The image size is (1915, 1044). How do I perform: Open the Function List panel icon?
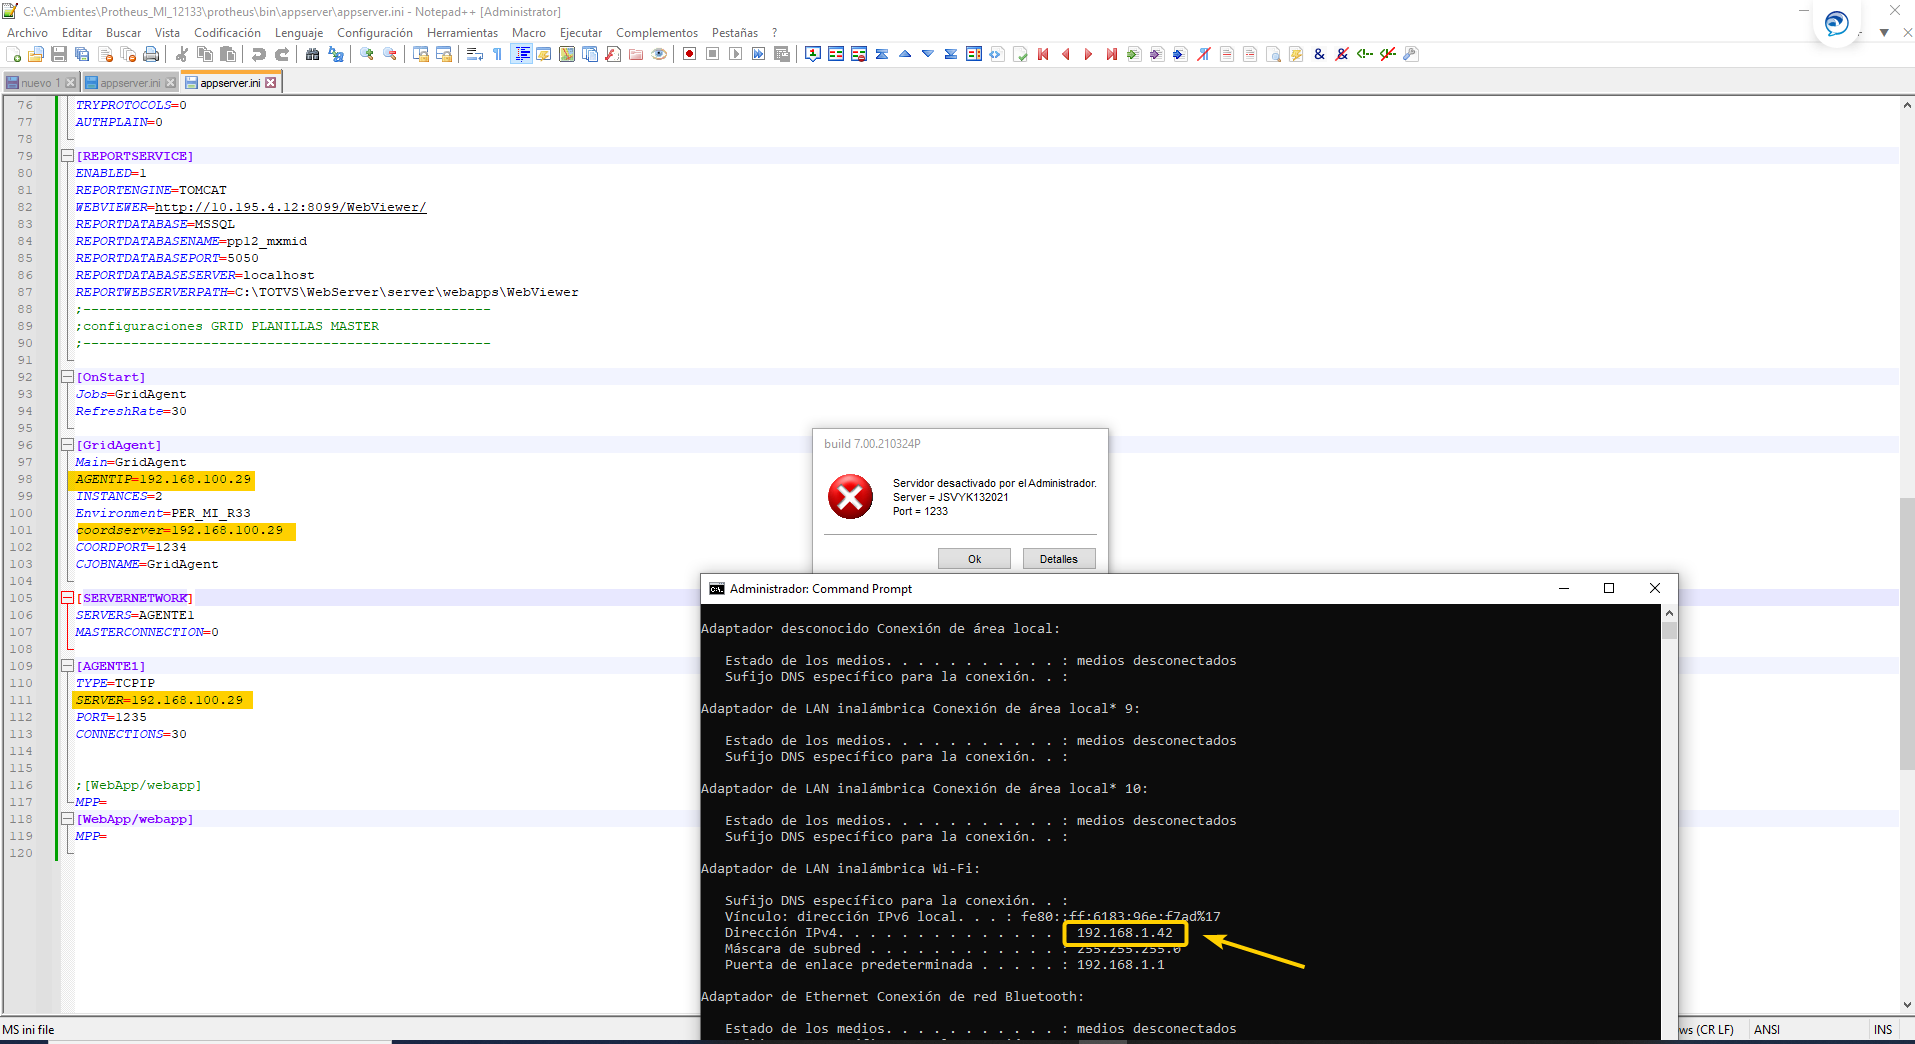(x=613, y=54)
